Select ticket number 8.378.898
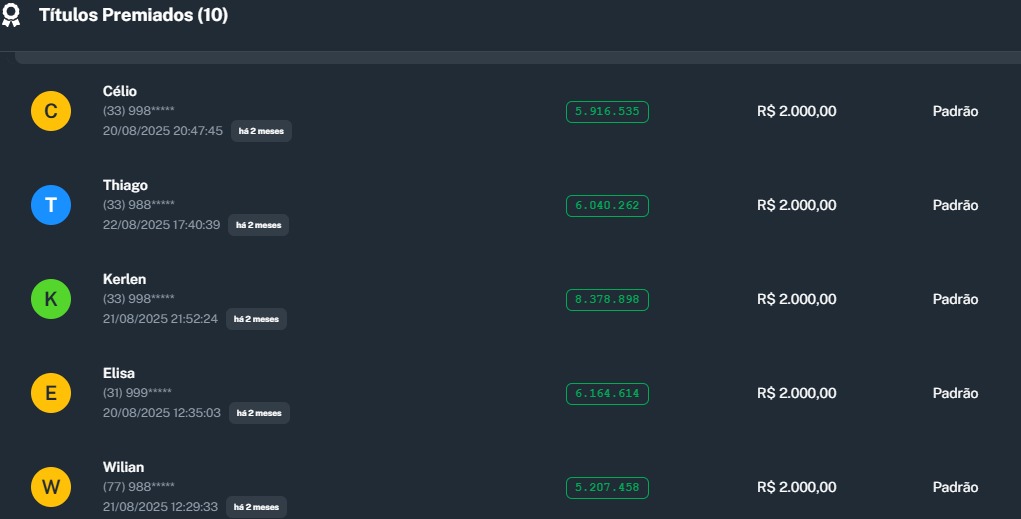1021x519 pixels. click(x=607, y=300)
